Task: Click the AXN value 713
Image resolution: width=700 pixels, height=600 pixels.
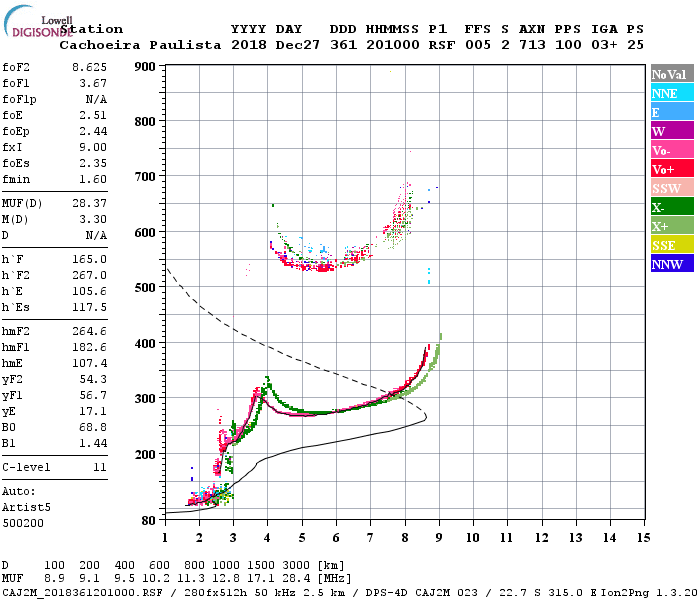Action: [532, 45]
